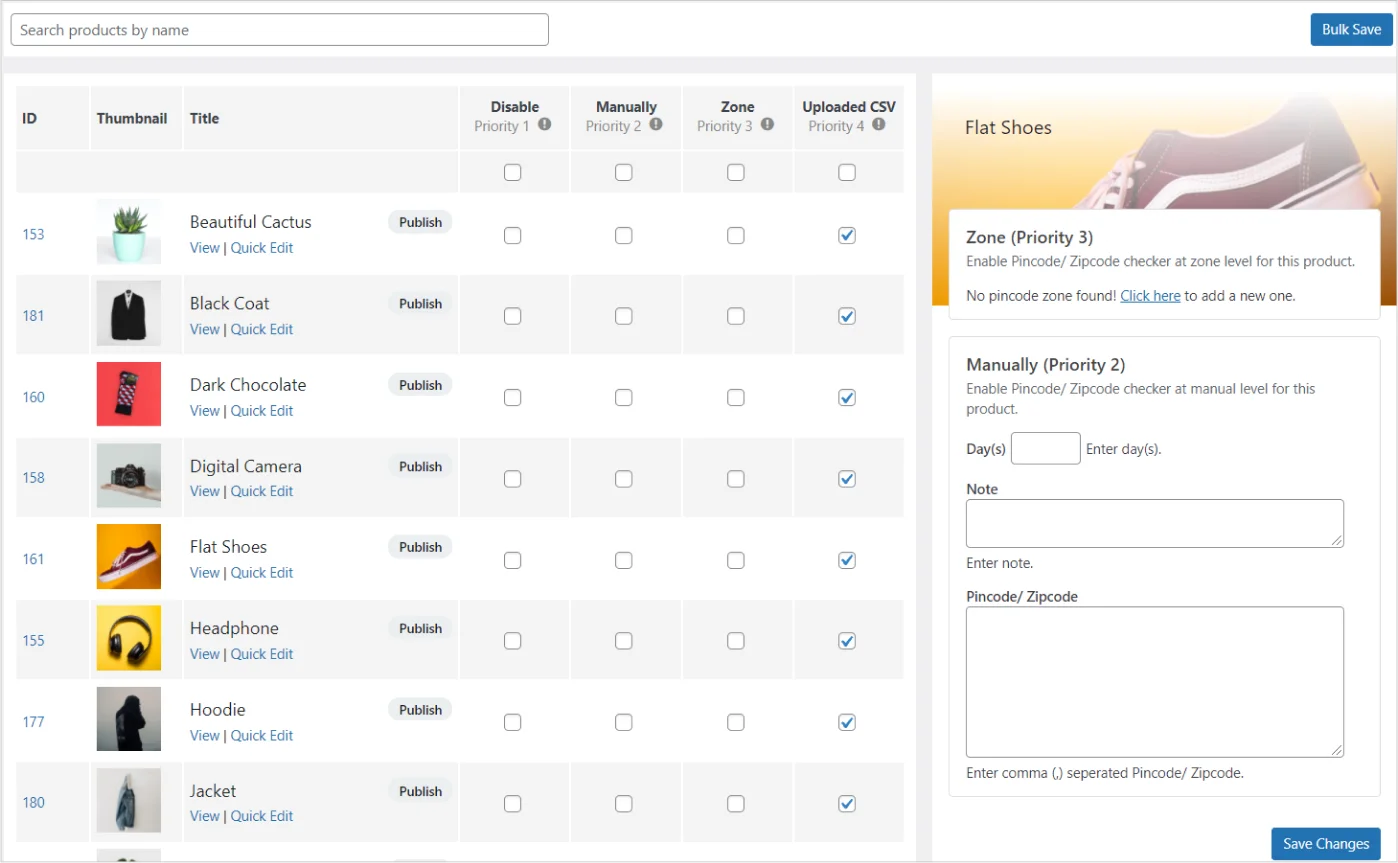1398x863 pixels.
Task: Click the Day(s) input box
Action: [x=1045, y=449]
